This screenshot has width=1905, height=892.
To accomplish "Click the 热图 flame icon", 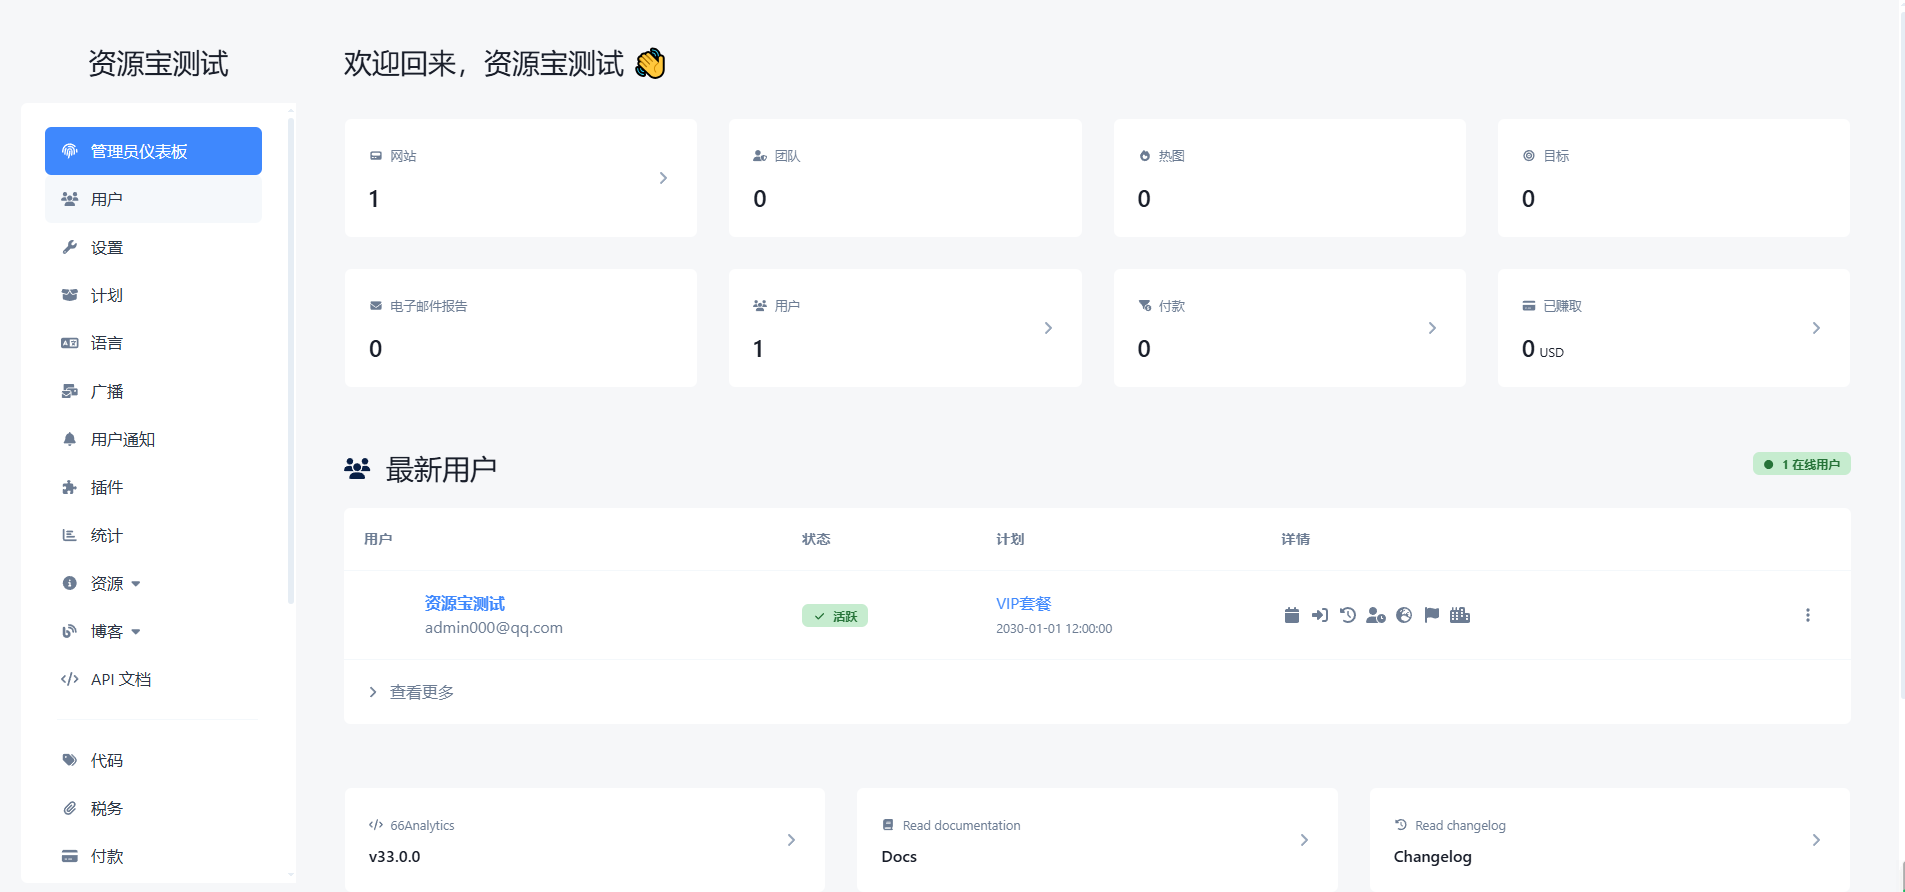I will pos(1145,156).
